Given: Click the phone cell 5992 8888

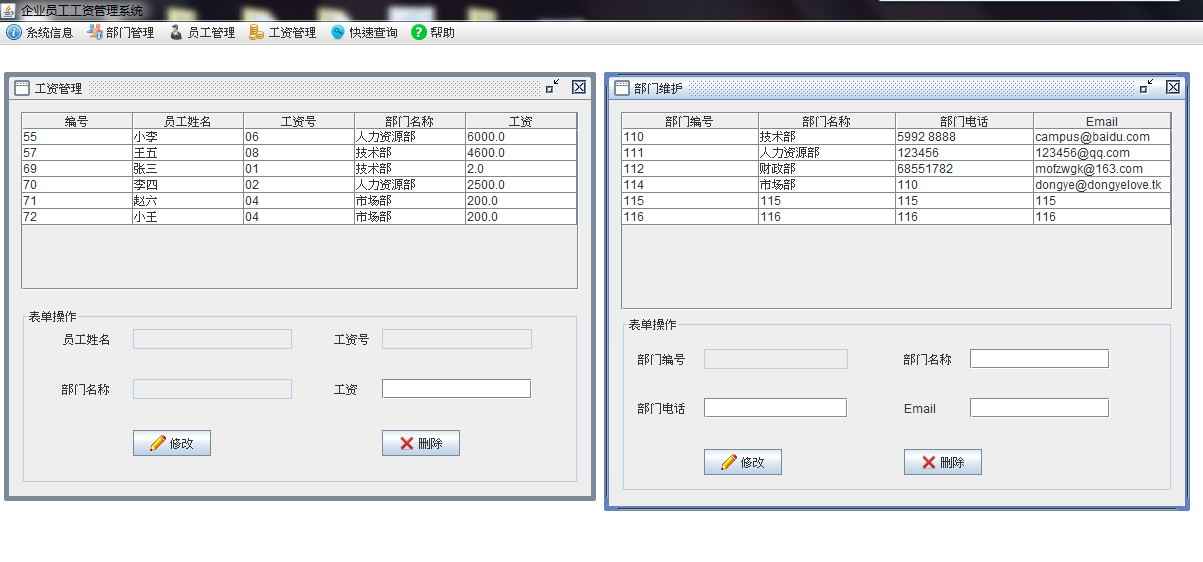Looking at the screenshot, I should 965,137.
